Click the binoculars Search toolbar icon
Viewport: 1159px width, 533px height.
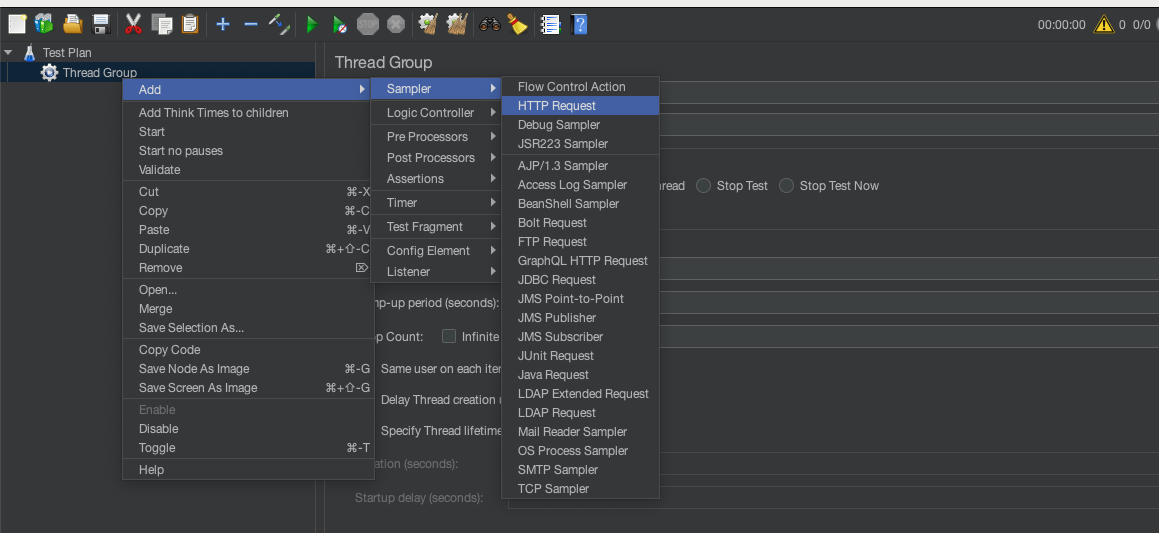point(489,24)
